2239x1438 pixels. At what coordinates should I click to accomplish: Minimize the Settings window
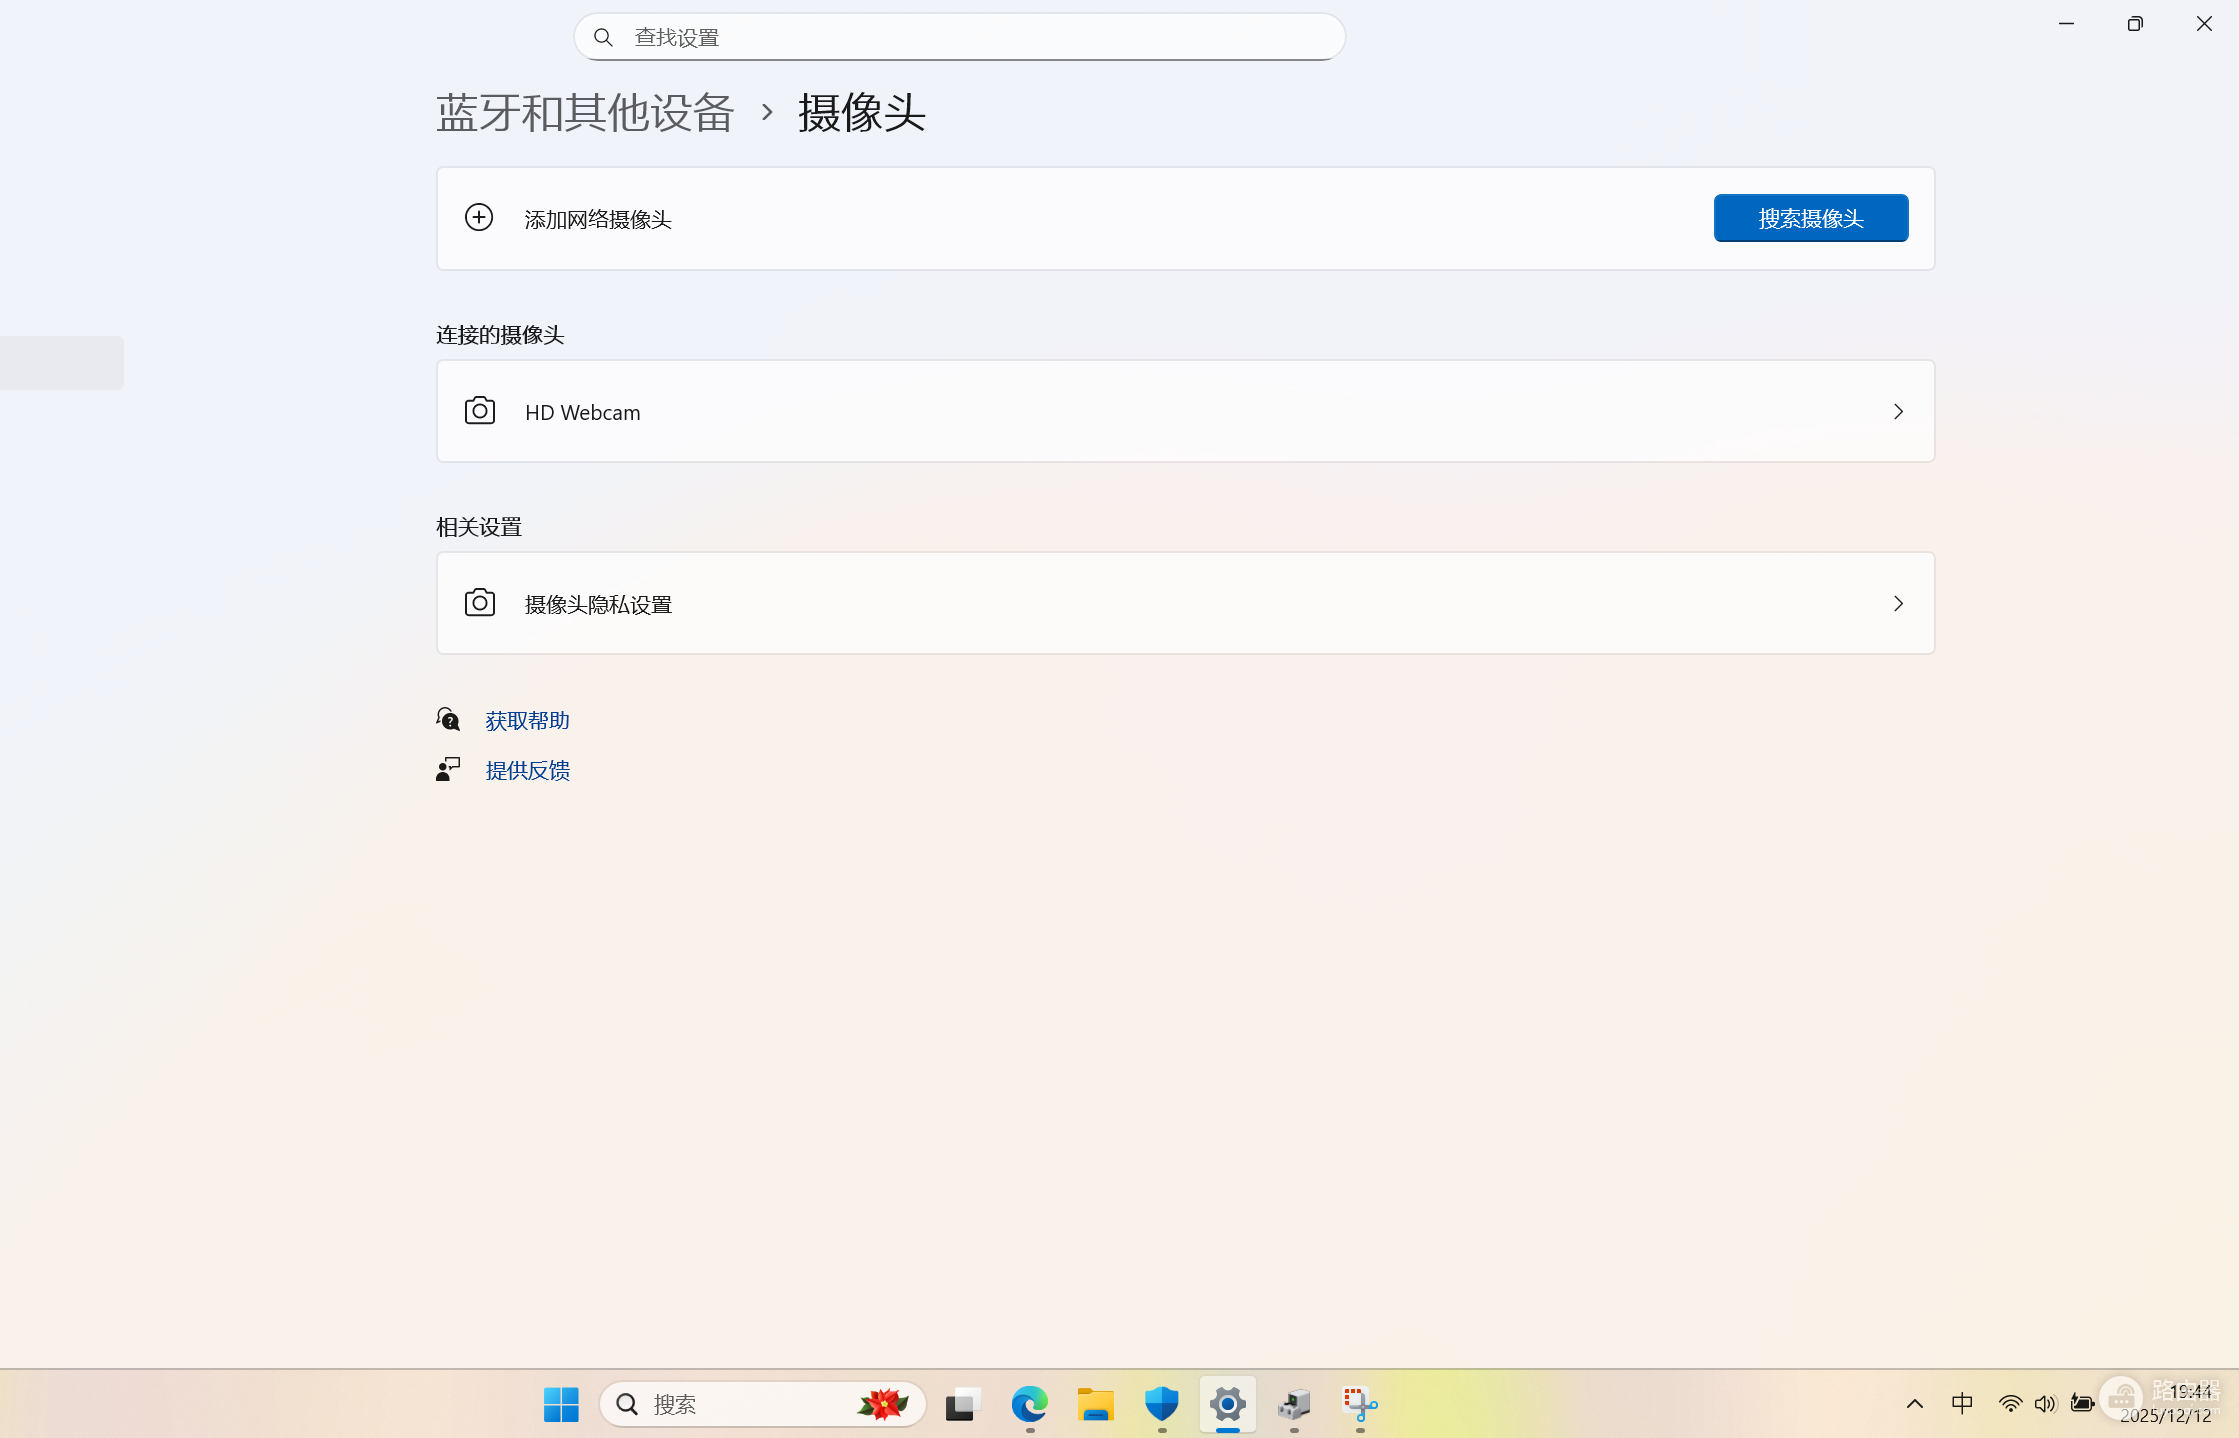(2066, 24)
